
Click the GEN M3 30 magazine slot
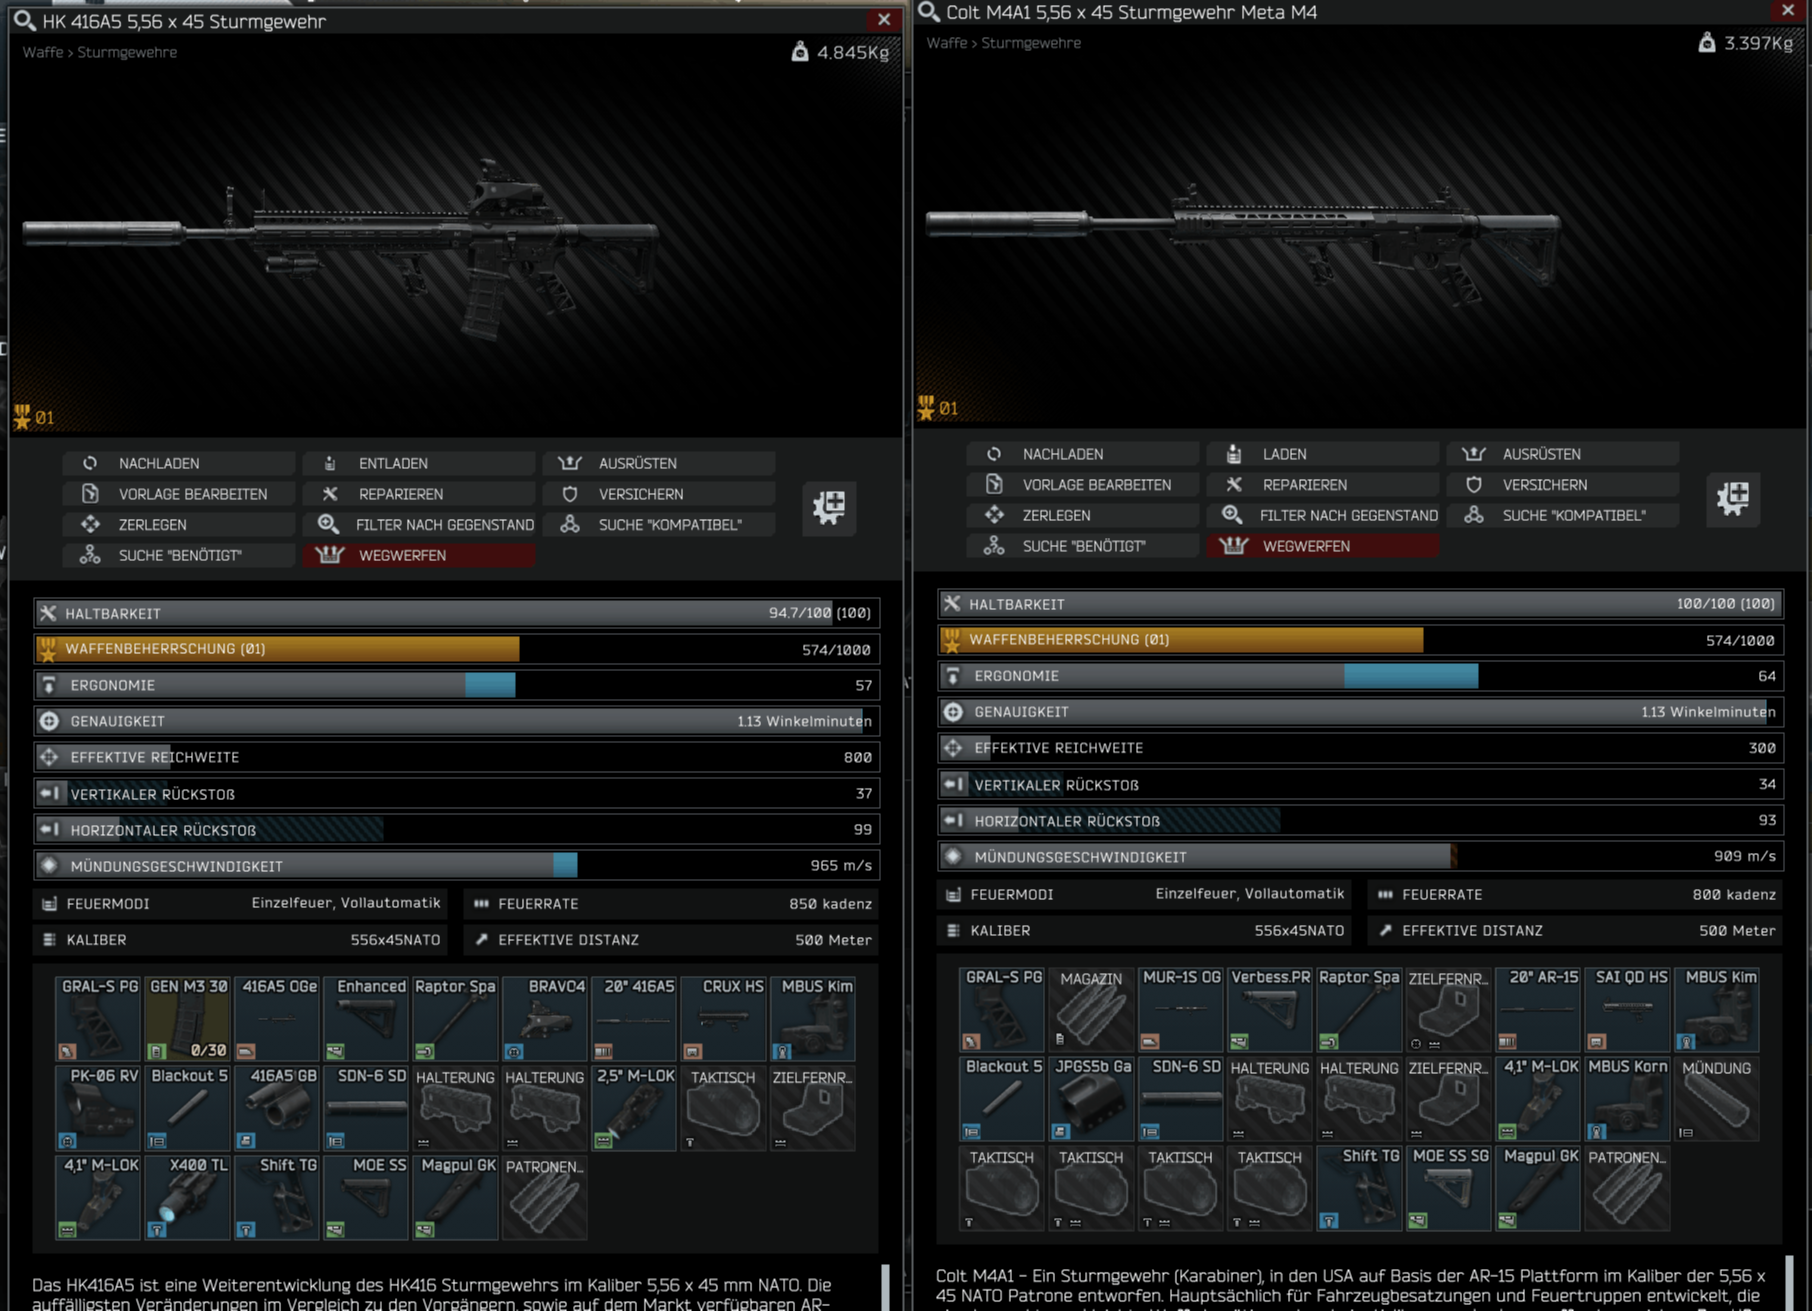point(188,1018)
